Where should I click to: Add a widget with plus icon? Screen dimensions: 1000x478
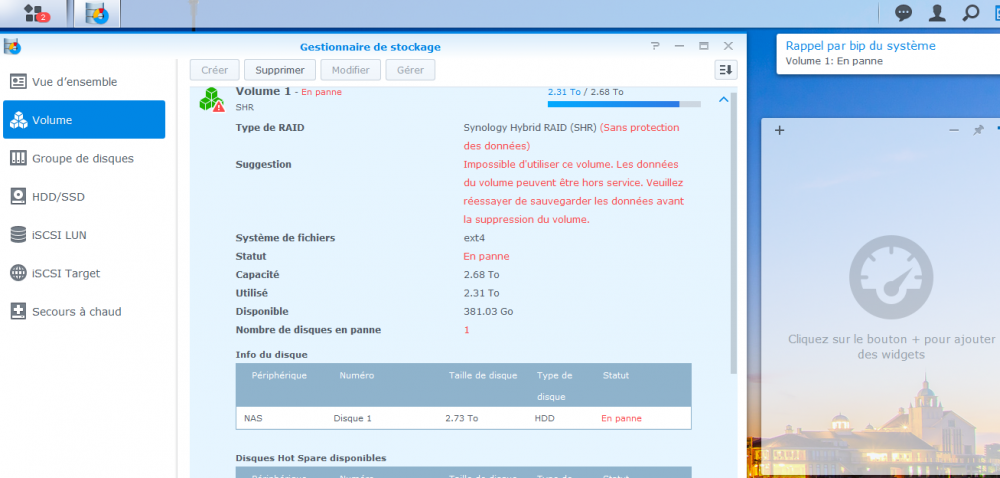pos(779,131)
